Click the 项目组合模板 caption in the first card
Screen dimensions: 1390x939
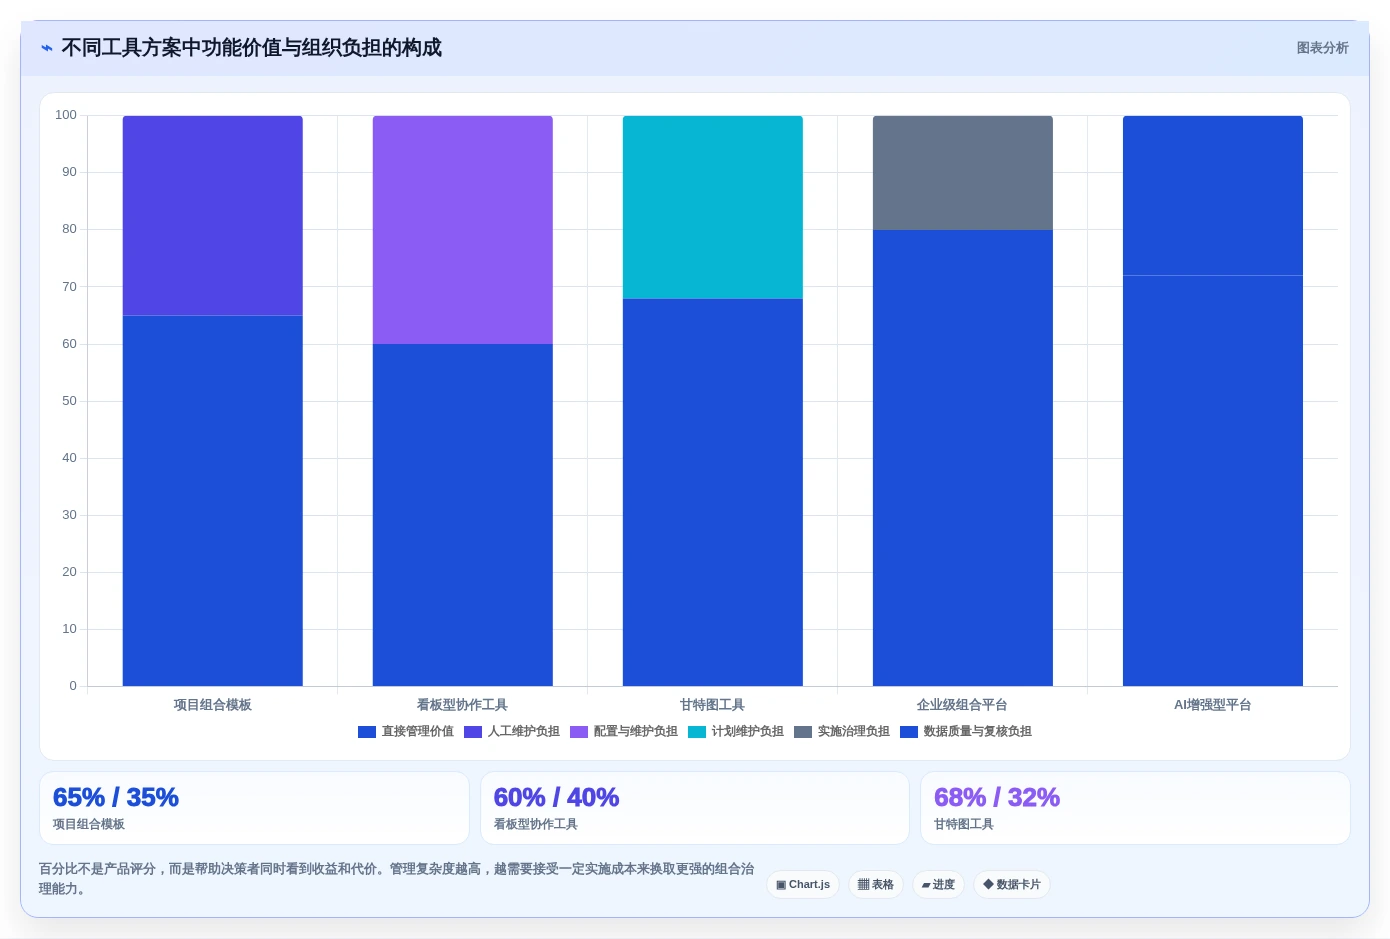tap(89, 825)
